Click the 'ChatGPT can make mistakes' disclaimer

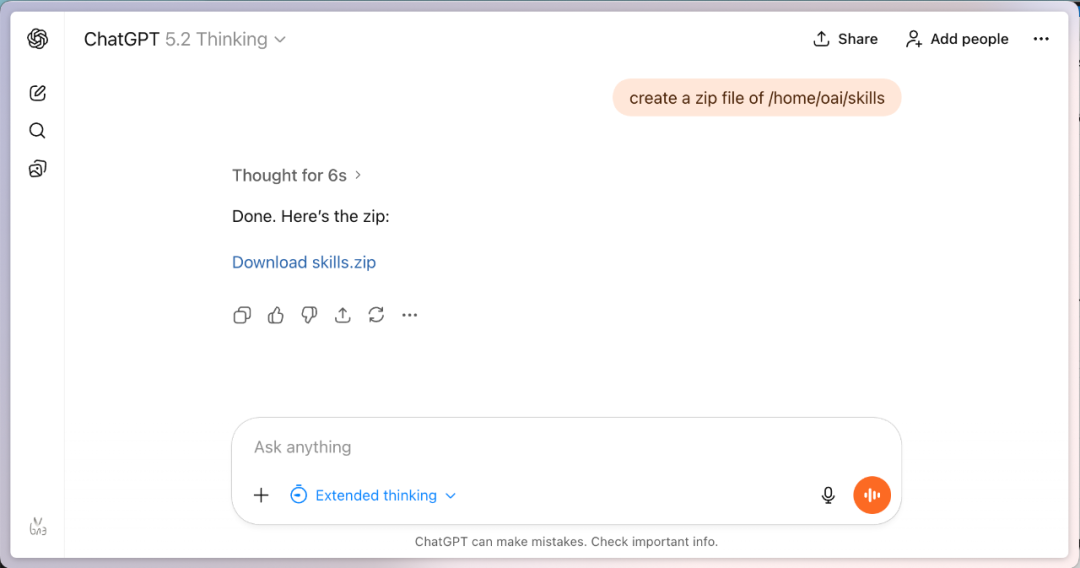point(566,542)
